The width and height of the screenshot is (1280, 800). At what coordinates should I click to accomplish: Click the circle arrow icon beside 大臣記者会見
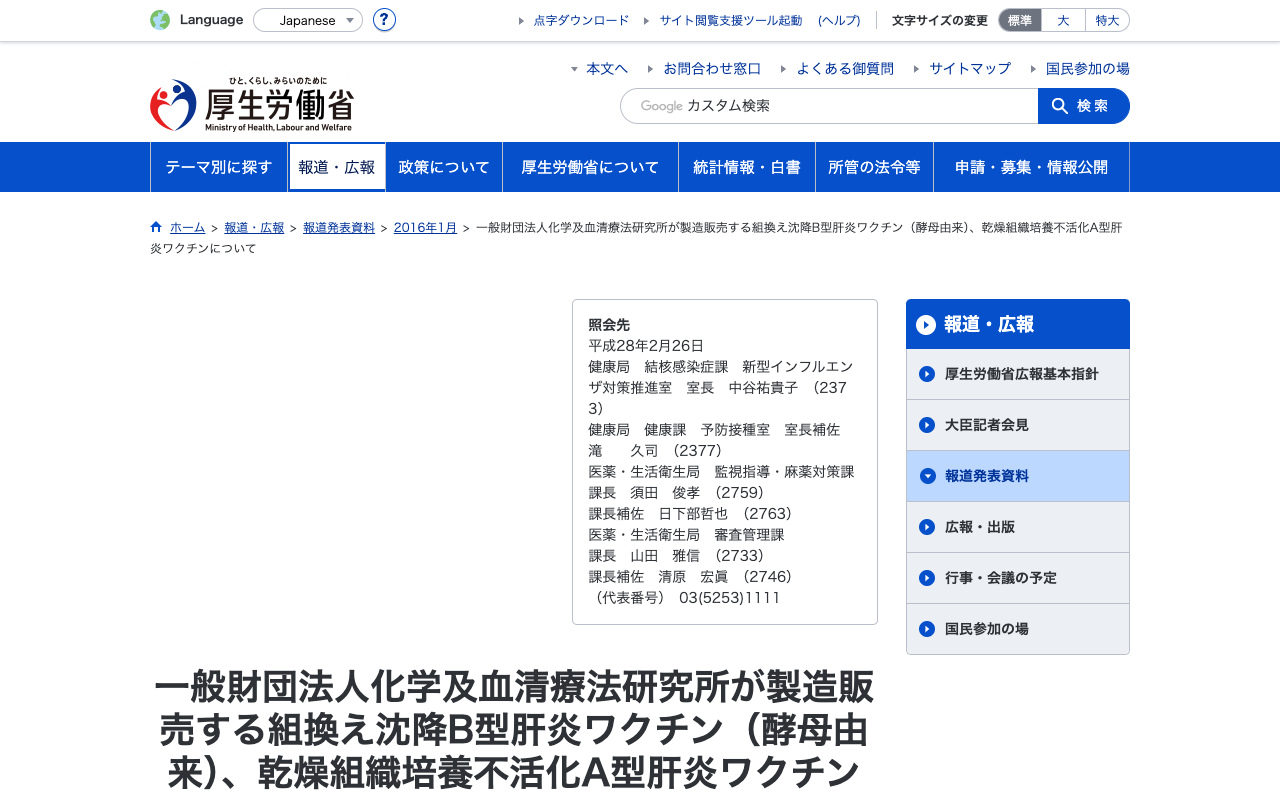(x=927, y=425)
